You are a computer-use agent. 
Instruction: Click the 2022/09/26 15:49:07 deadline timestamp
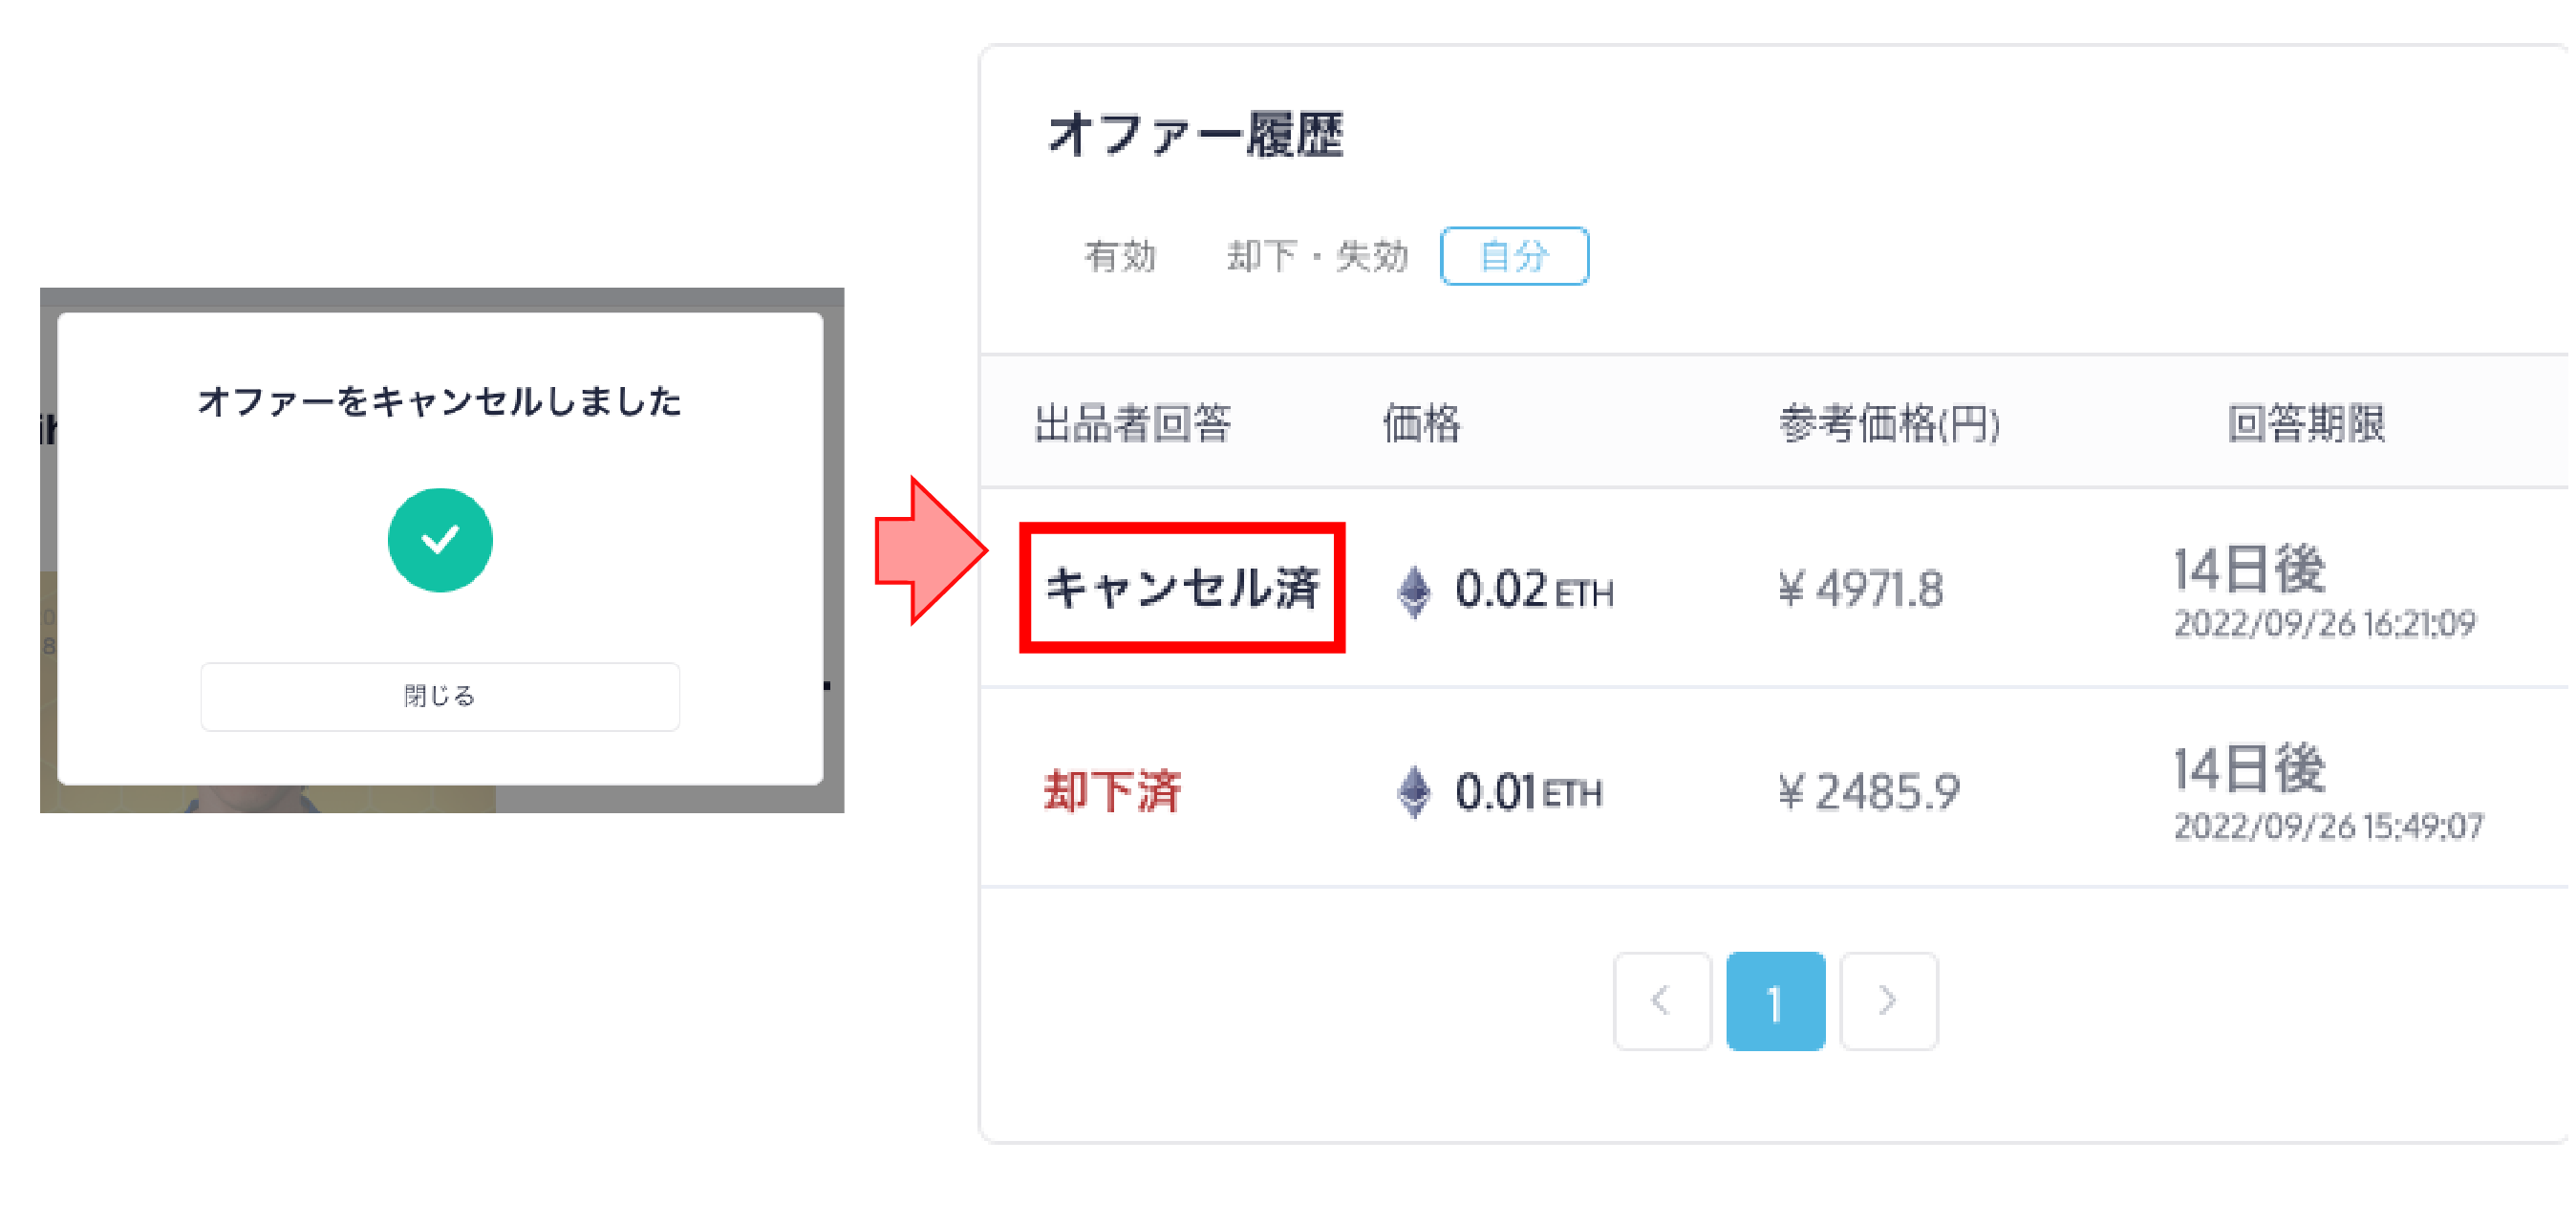[x=2328, y=827]
